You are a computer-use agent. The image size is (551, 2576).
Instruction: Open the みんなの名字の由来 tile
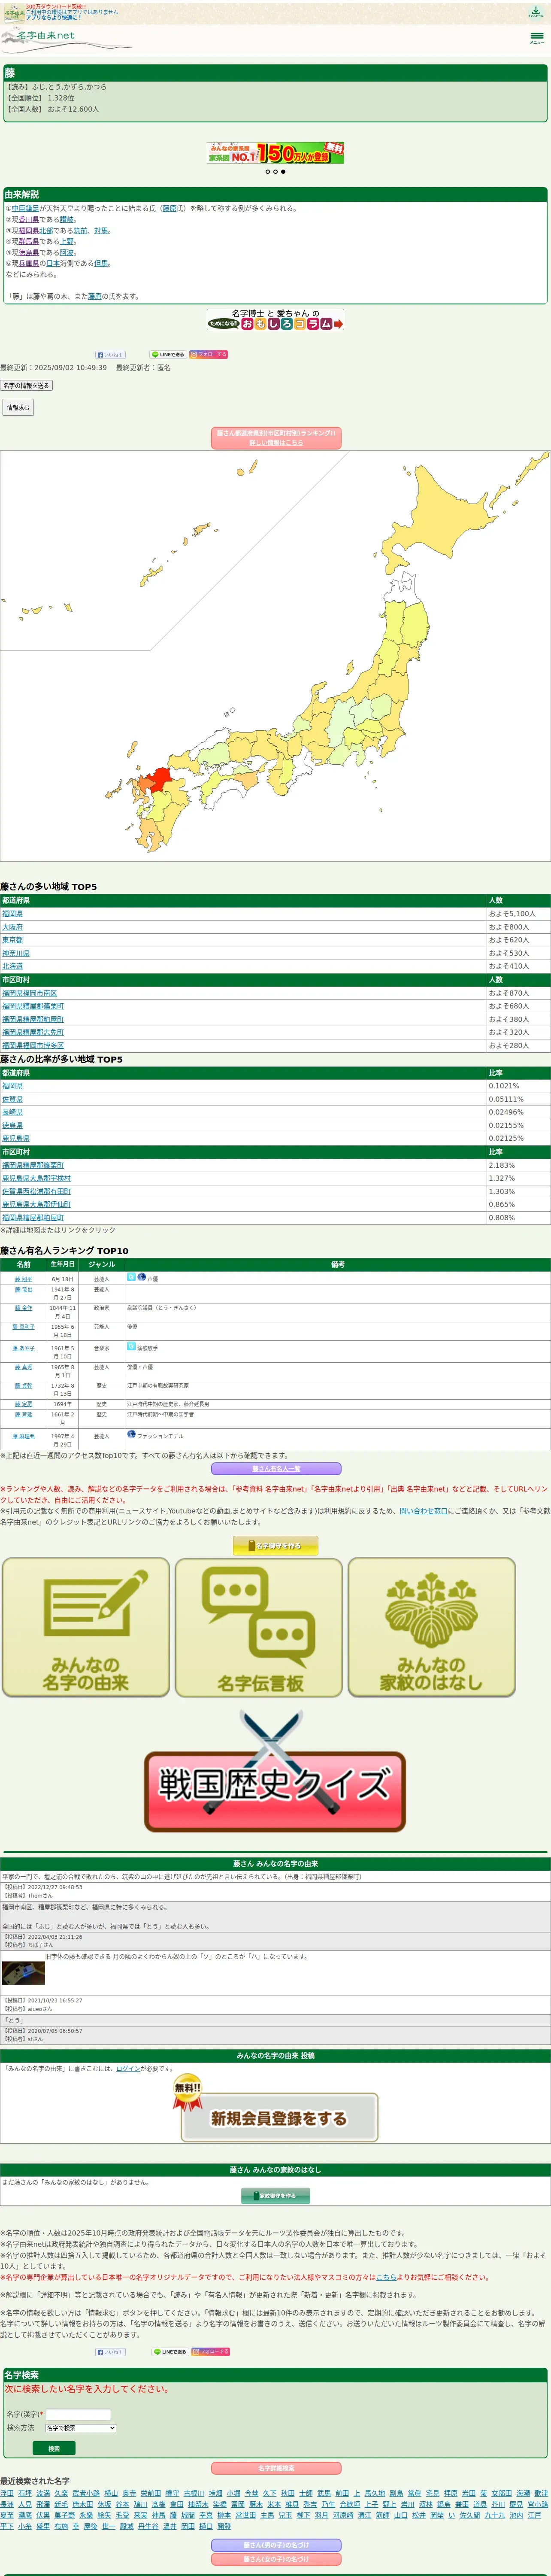click(x=86, y=1627)
